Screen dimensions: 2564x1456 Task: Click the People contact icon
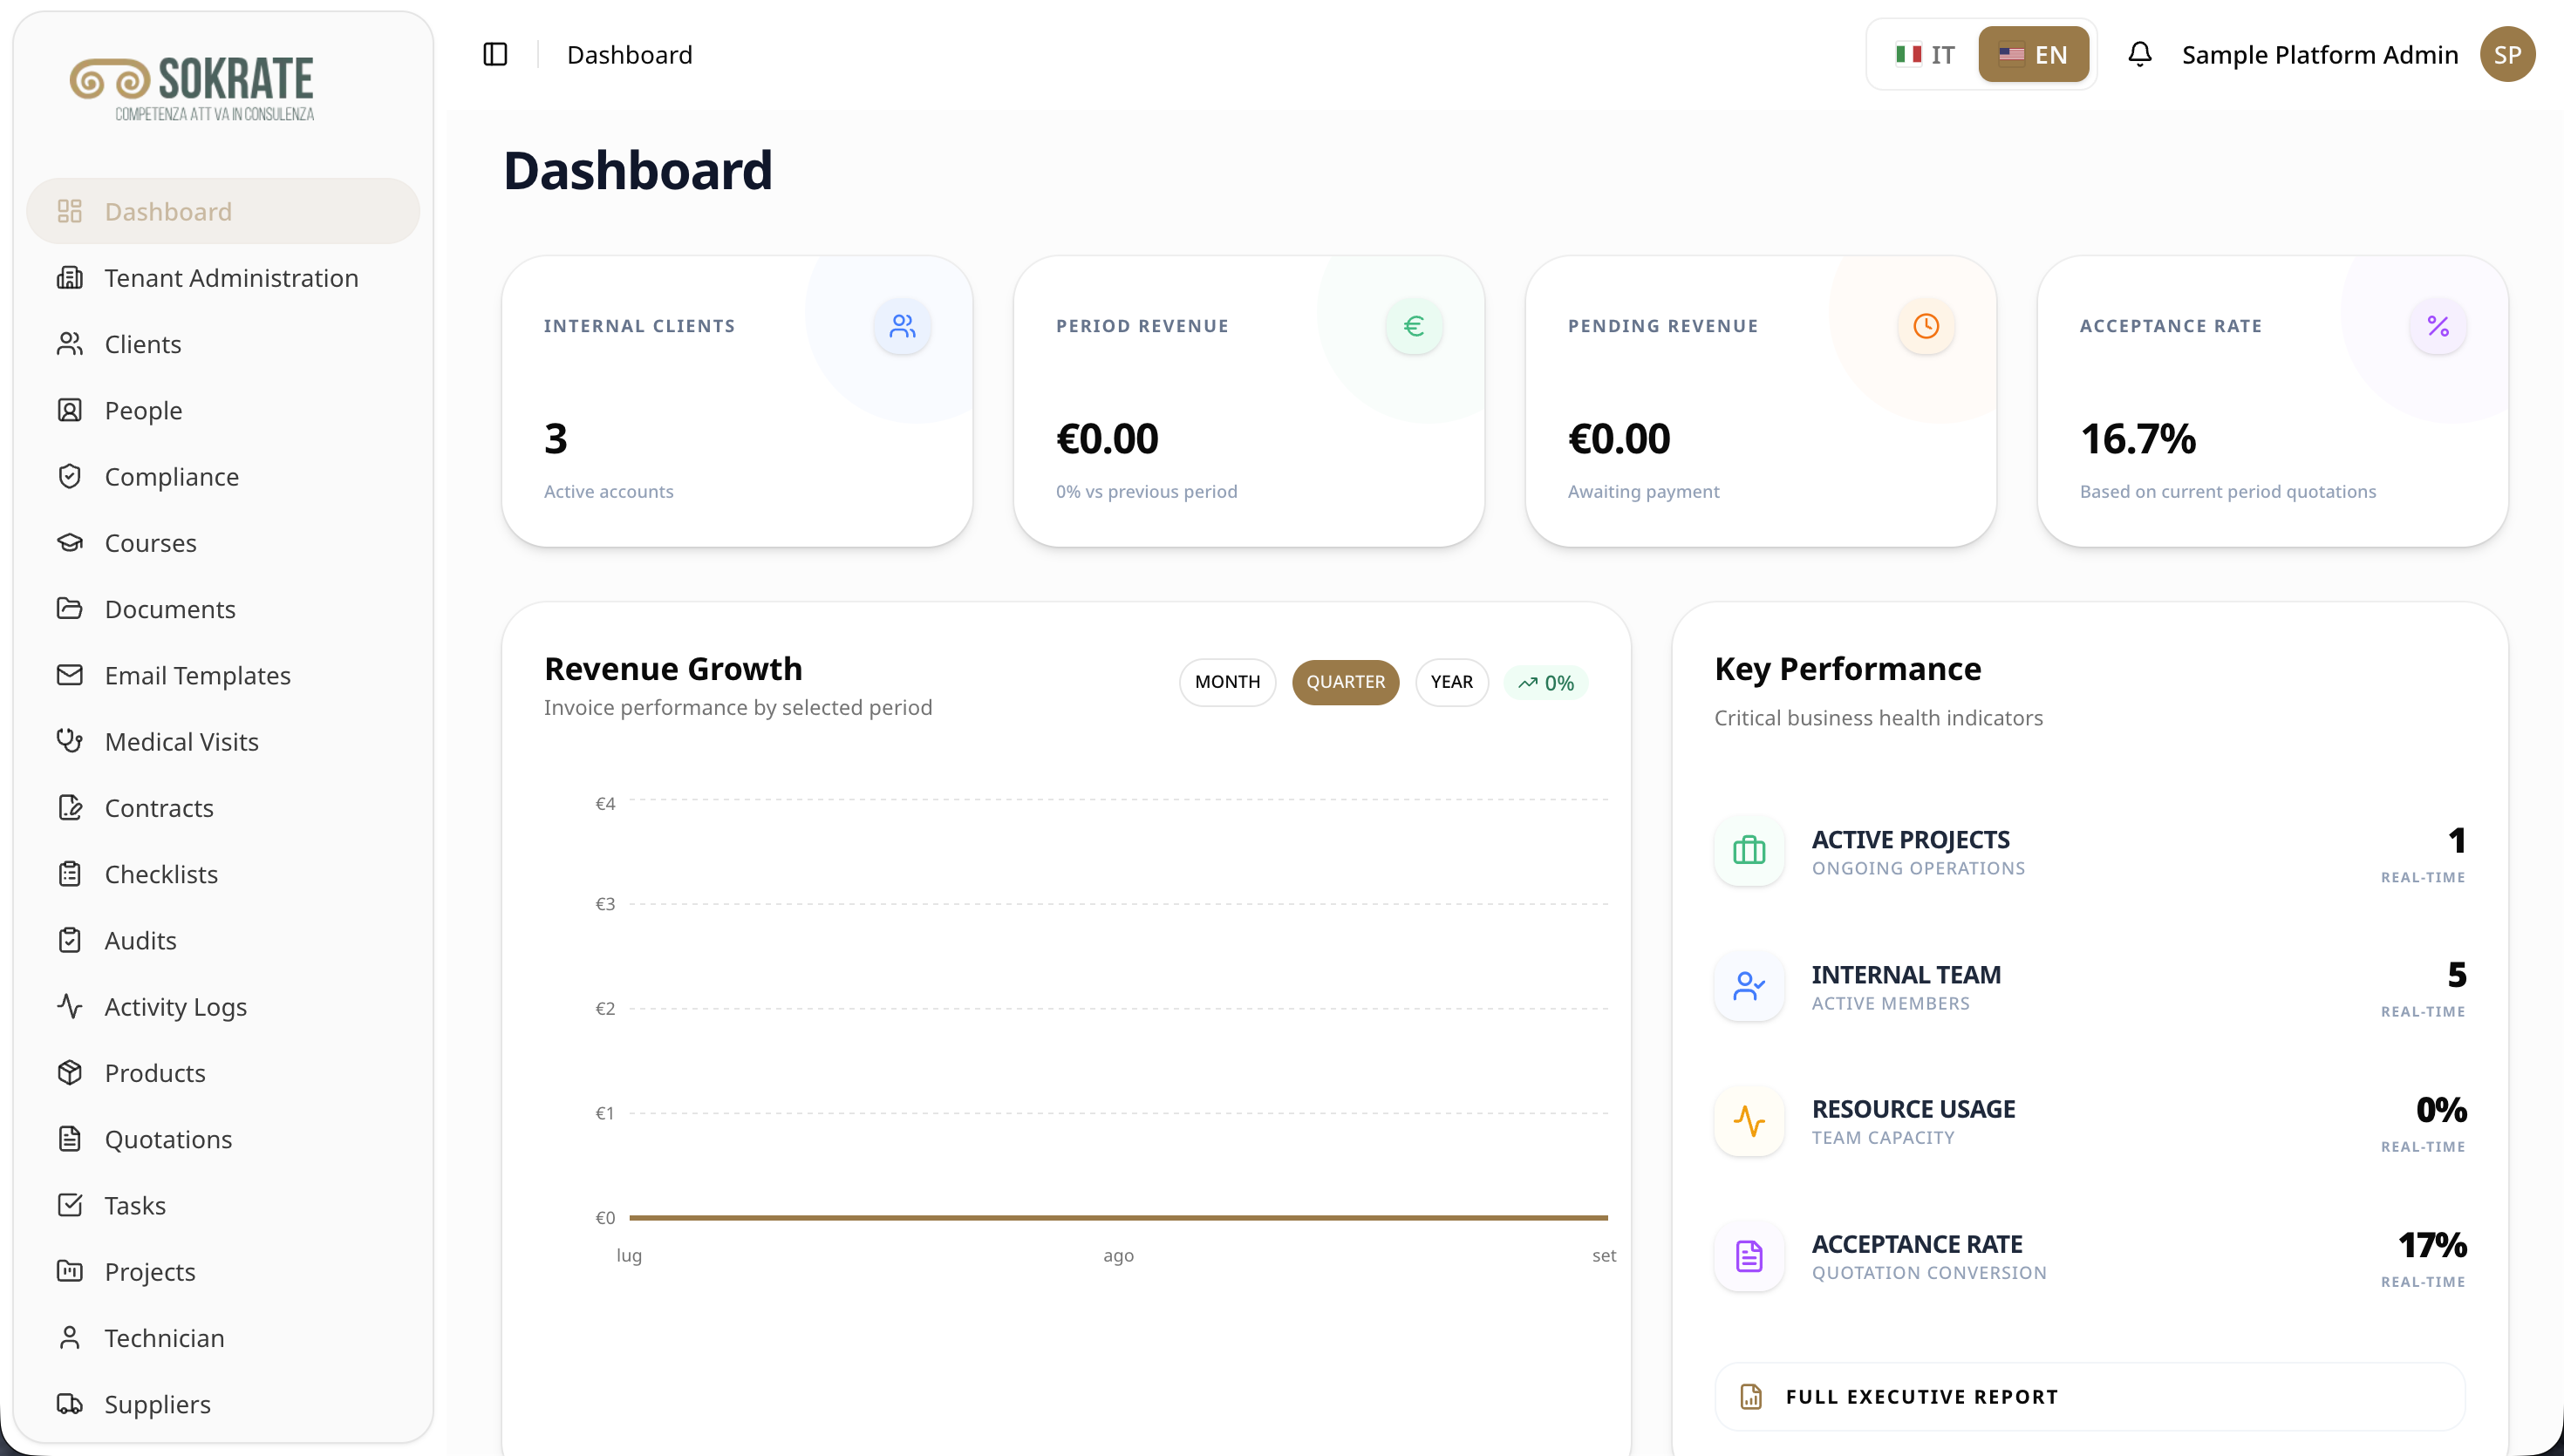click(x=69, y=410)
